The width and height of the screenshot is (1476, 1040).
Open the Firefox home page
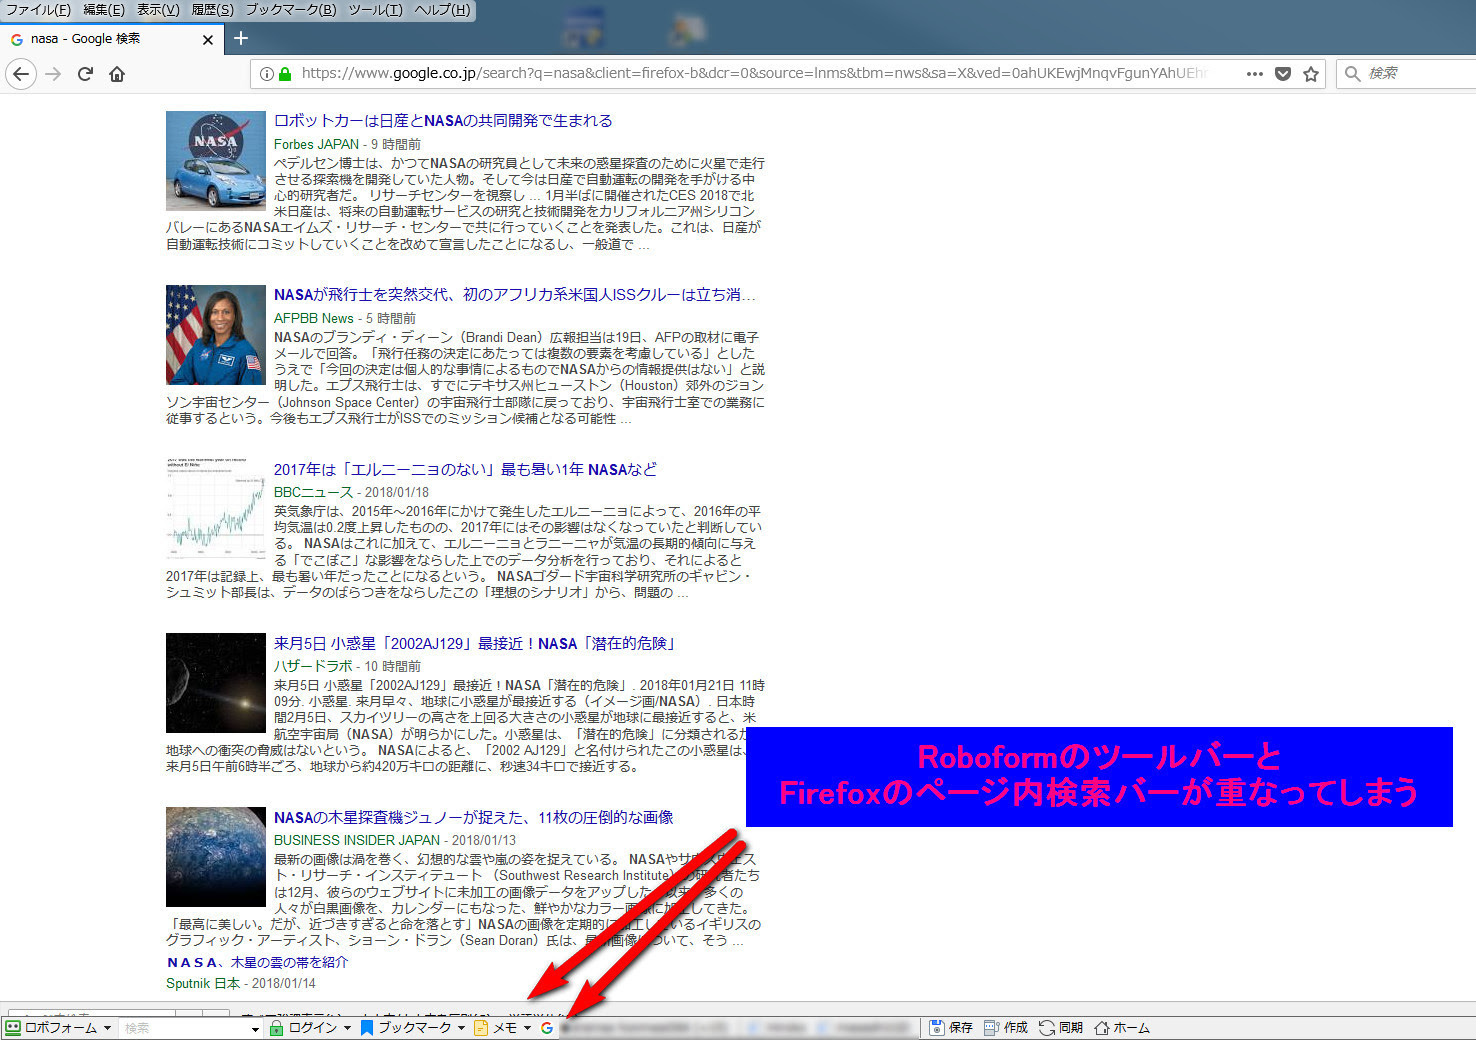tap(117, 74)
